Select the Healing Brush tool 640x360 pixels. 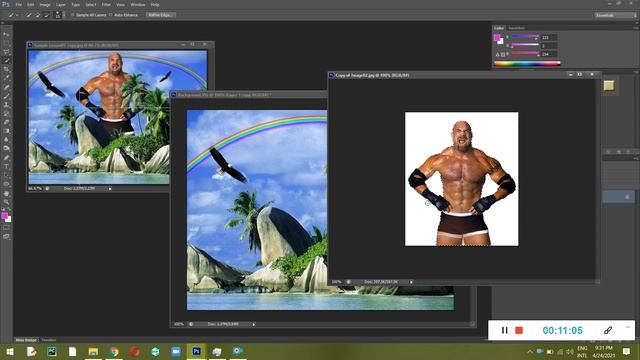6,87
